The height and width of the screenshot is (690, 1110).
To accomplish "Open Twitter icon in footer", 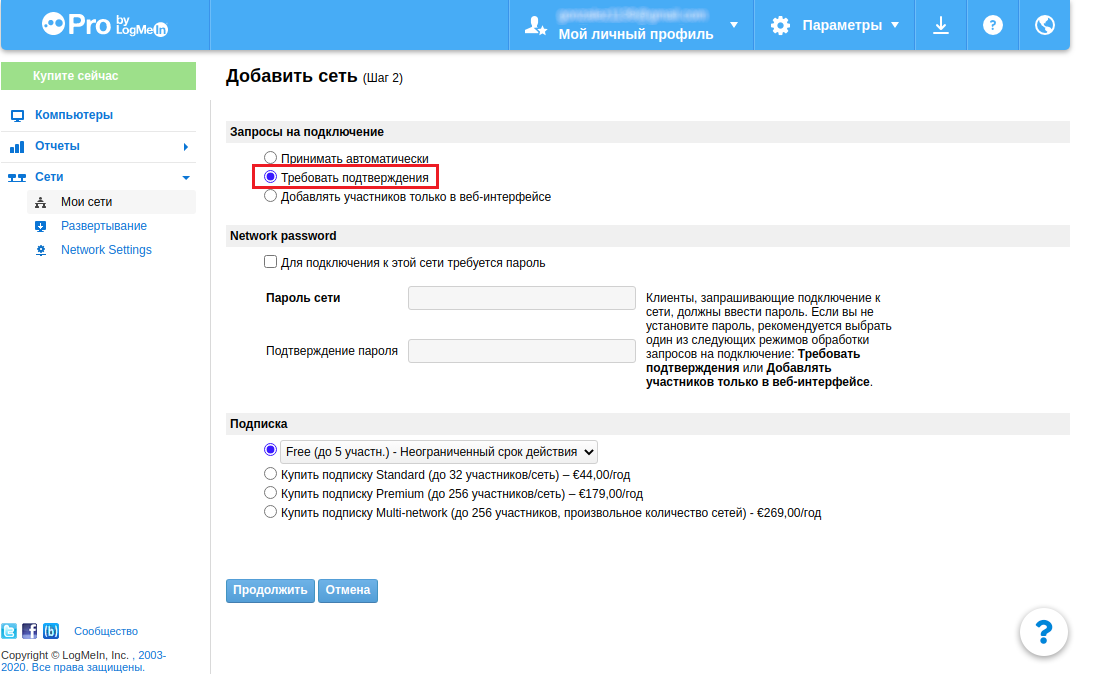I will tap(9, 631).
